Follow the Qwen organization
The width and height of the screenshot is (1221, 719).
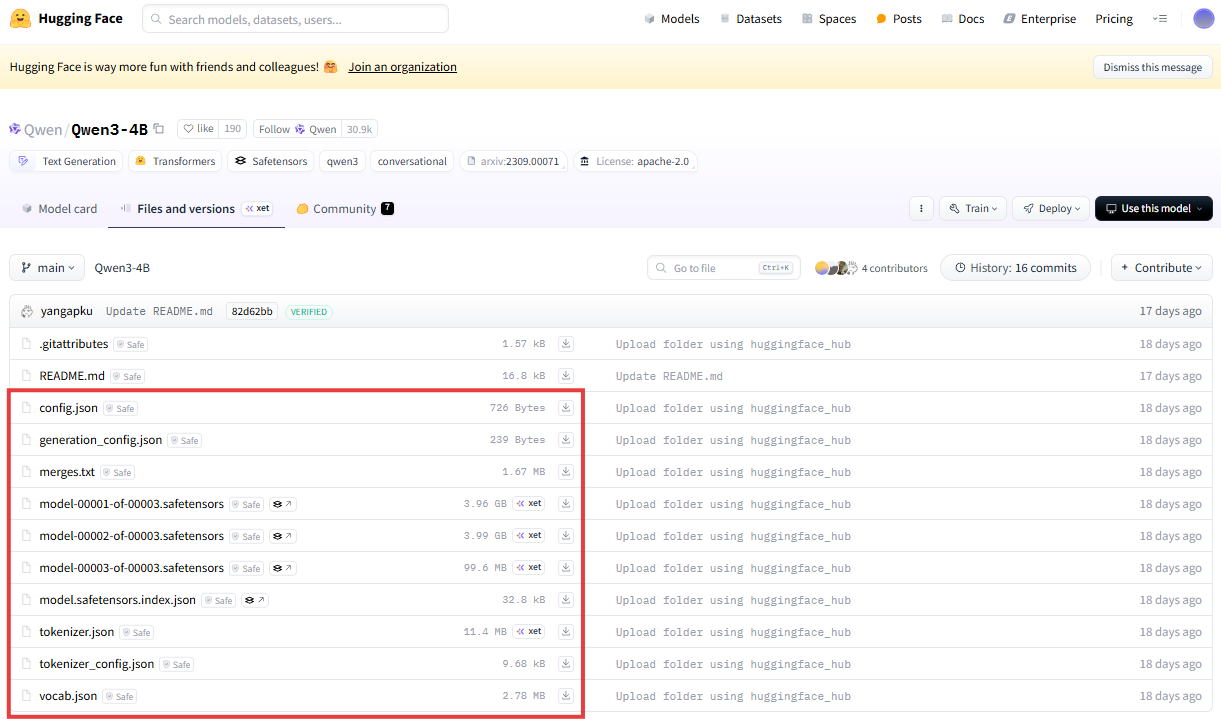tap(297, 129)
